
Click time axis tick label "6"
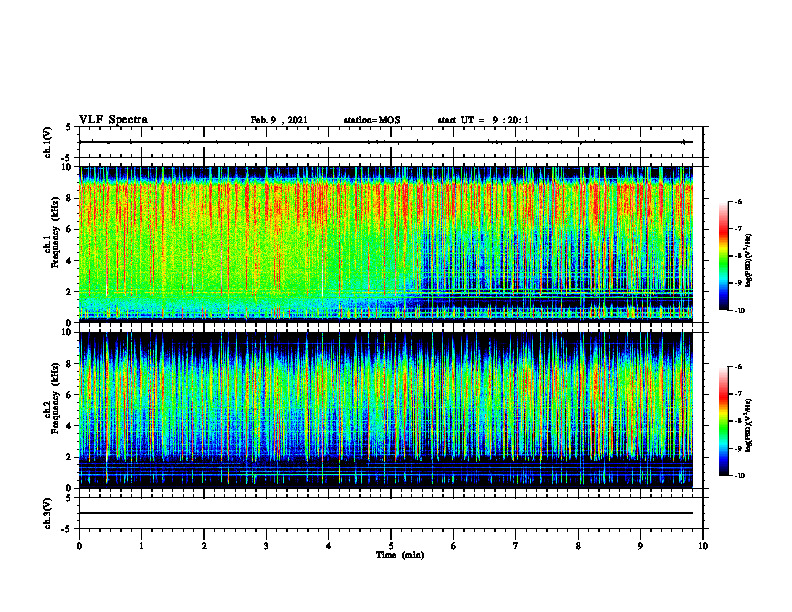(x=453, y=546)
